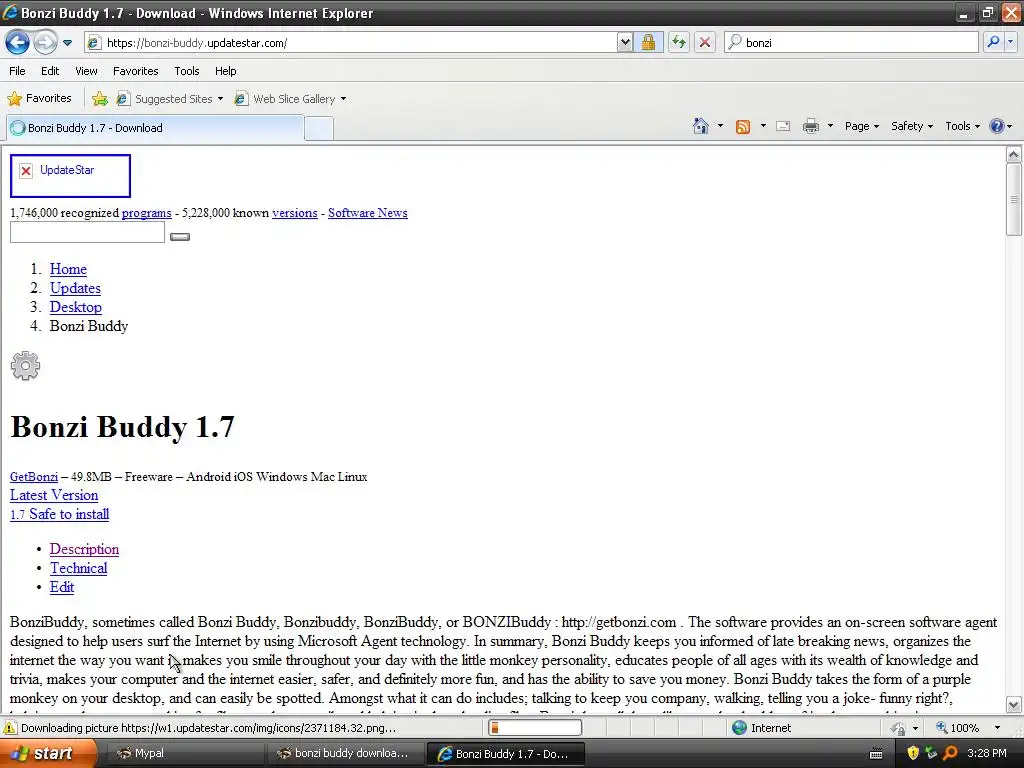Click the UpdateStar logo image link
The height and width of the screenshot is (768, 1024).
(x=70, y=176)
